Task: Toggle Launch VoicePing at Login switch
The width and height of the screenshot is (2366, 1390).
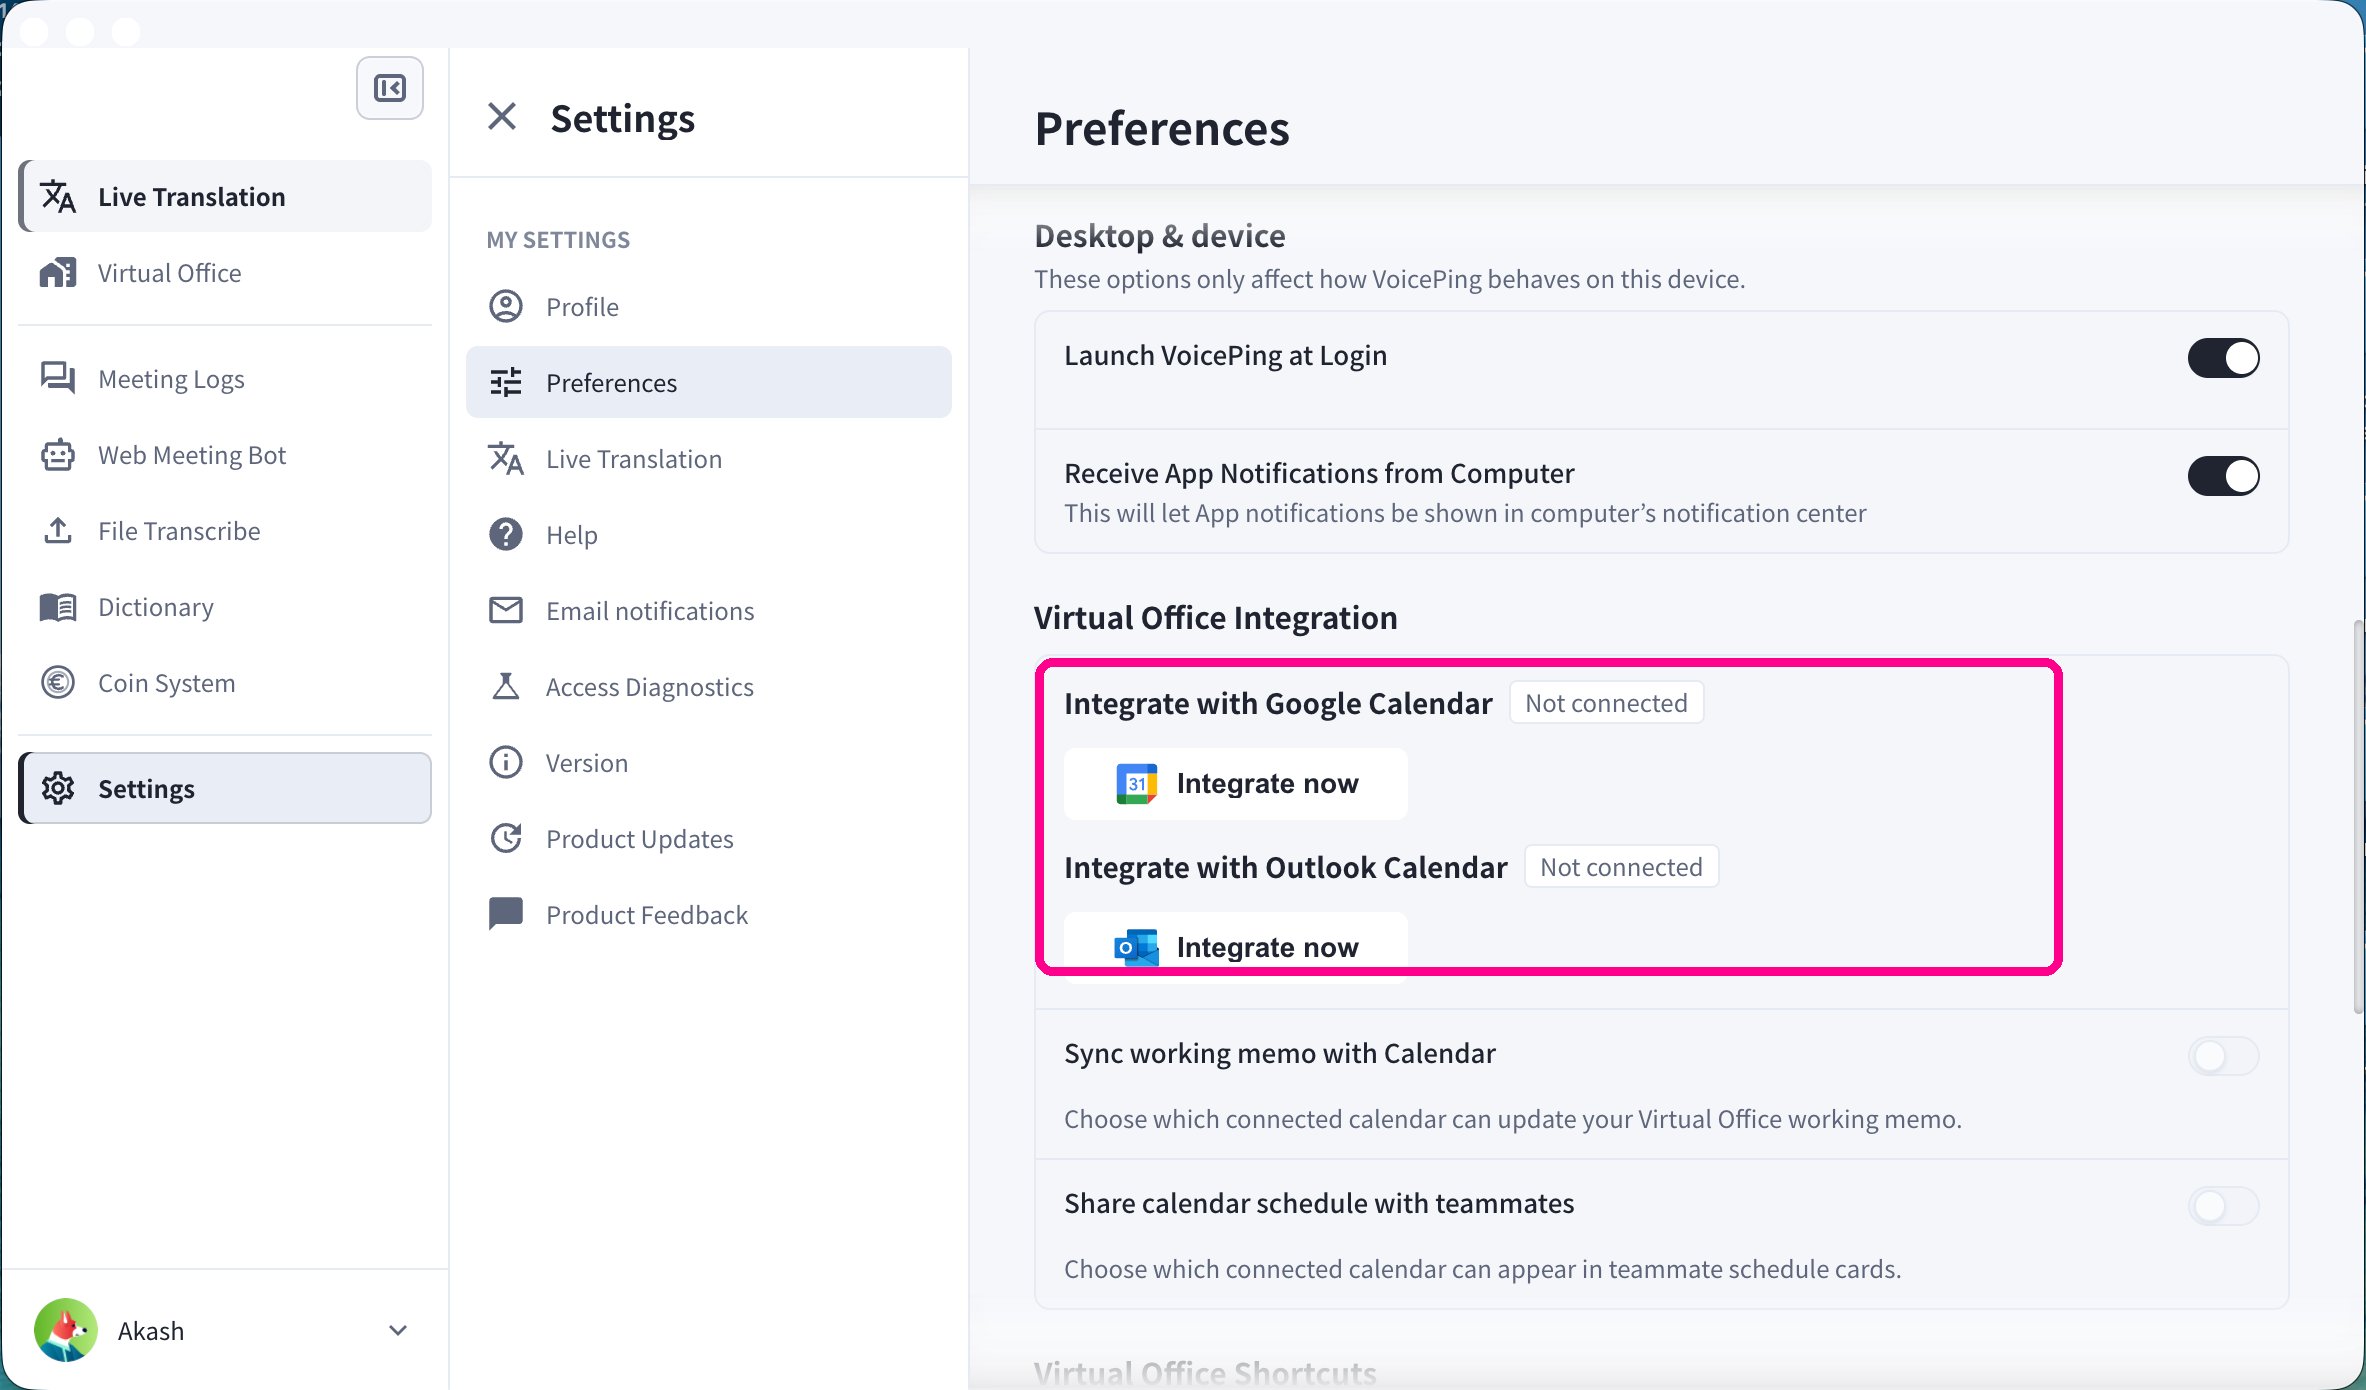Action: pos(2223,358)
